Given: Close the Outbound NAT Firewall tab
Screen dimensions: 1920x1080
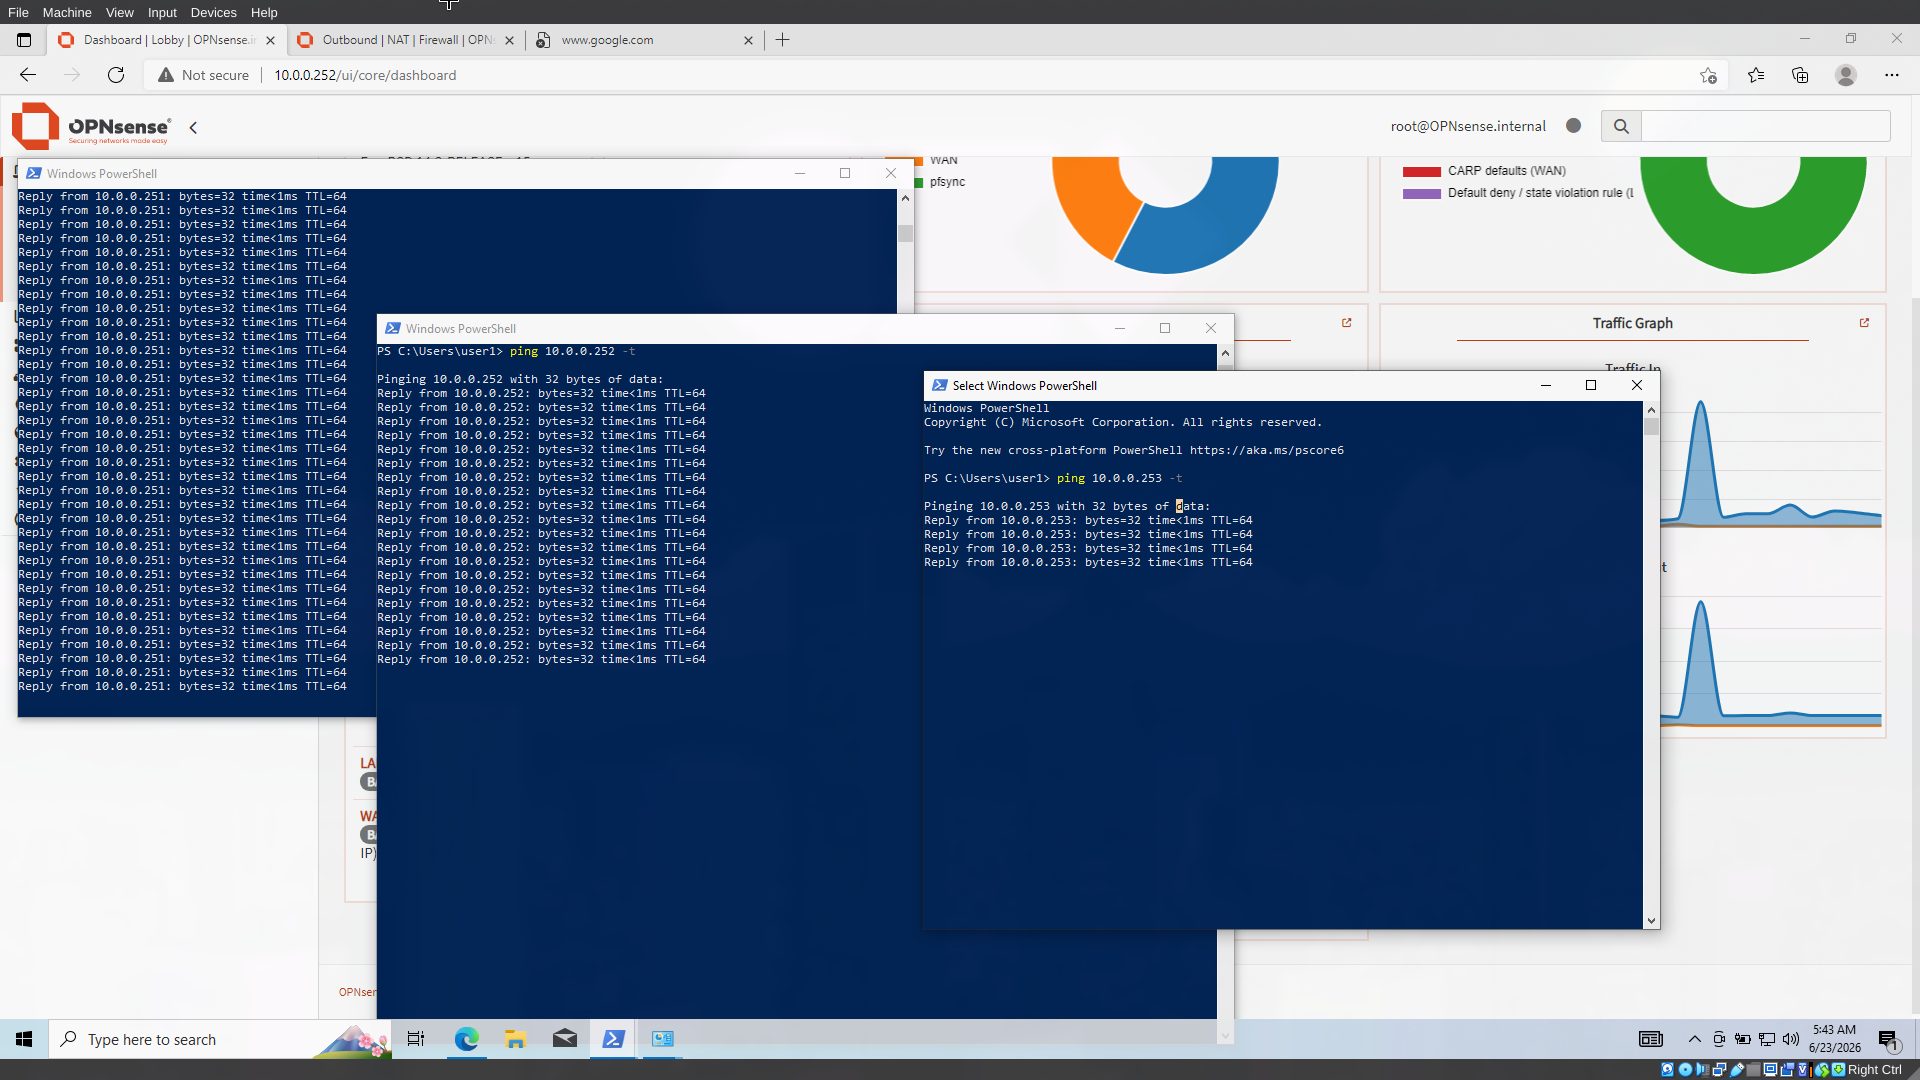Looking at the screenshot, I should click(x=509, y=40).
